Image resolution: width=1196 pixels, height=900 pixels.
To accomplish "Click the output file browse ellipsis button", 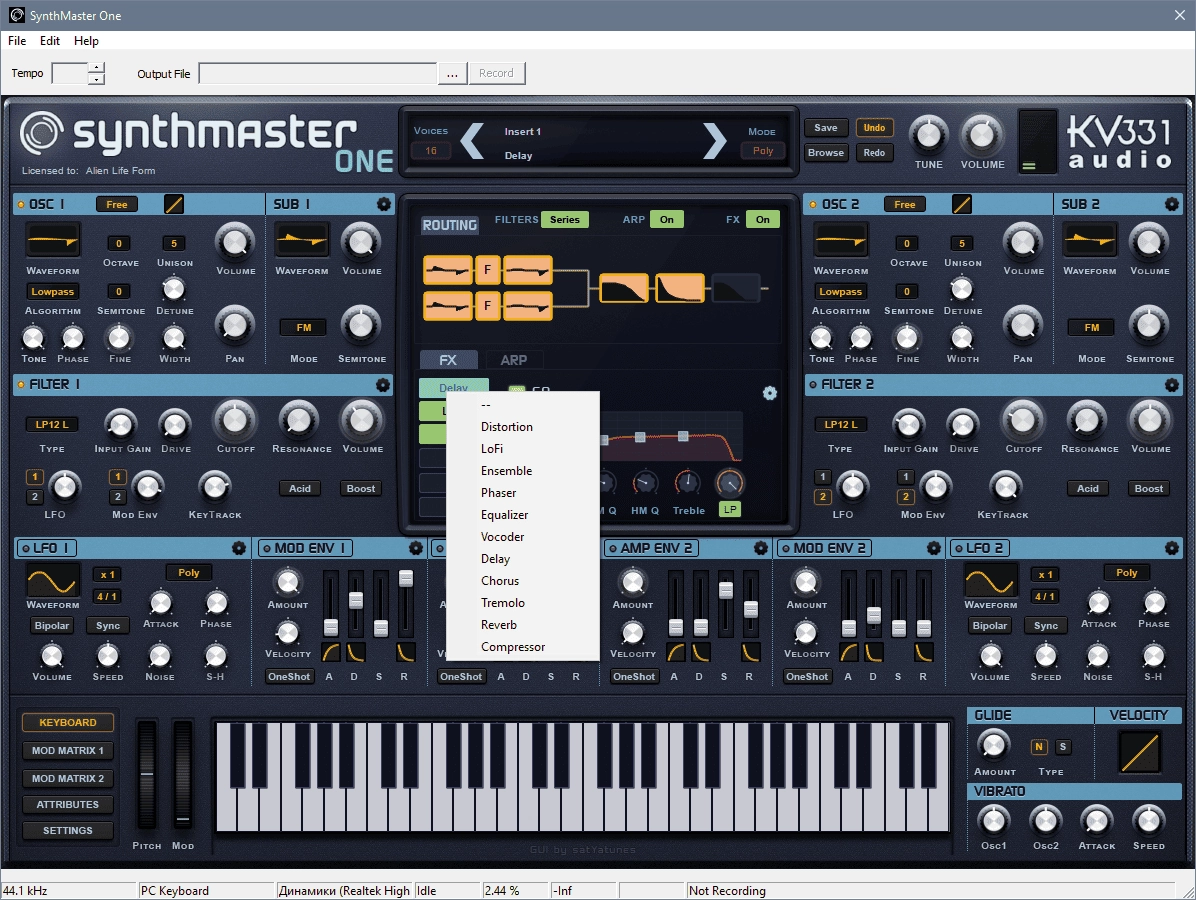I will [x=452, y=73].
